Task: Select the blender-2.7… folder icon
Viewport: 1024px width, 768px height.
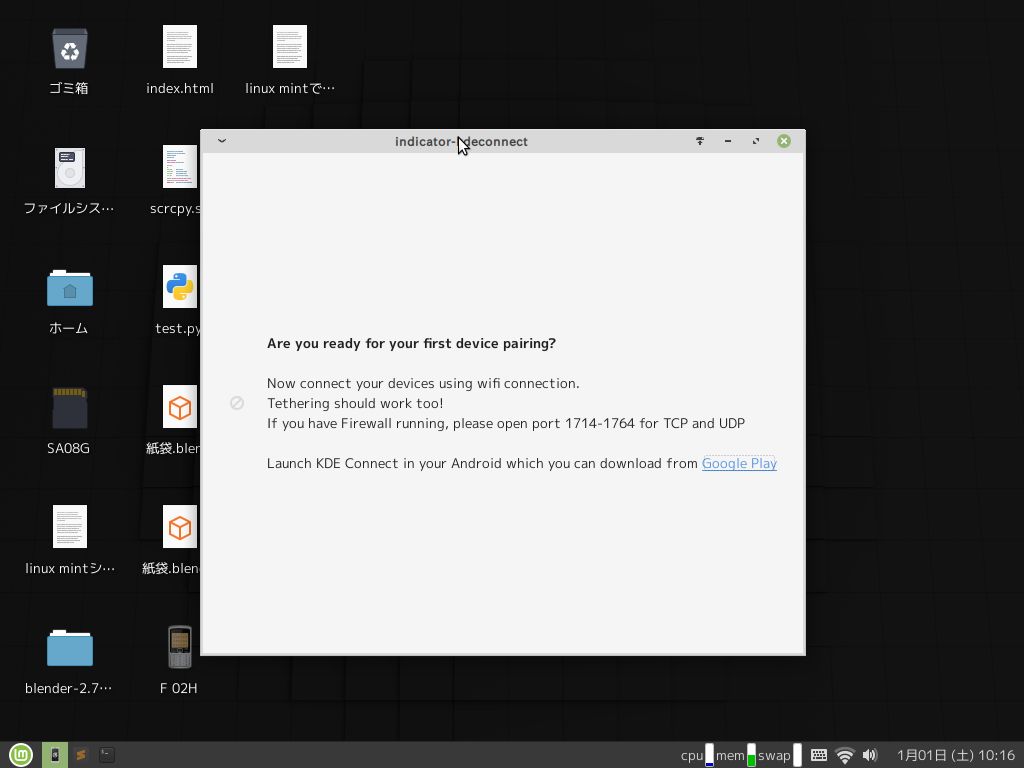Action: [x=69, y=648]
